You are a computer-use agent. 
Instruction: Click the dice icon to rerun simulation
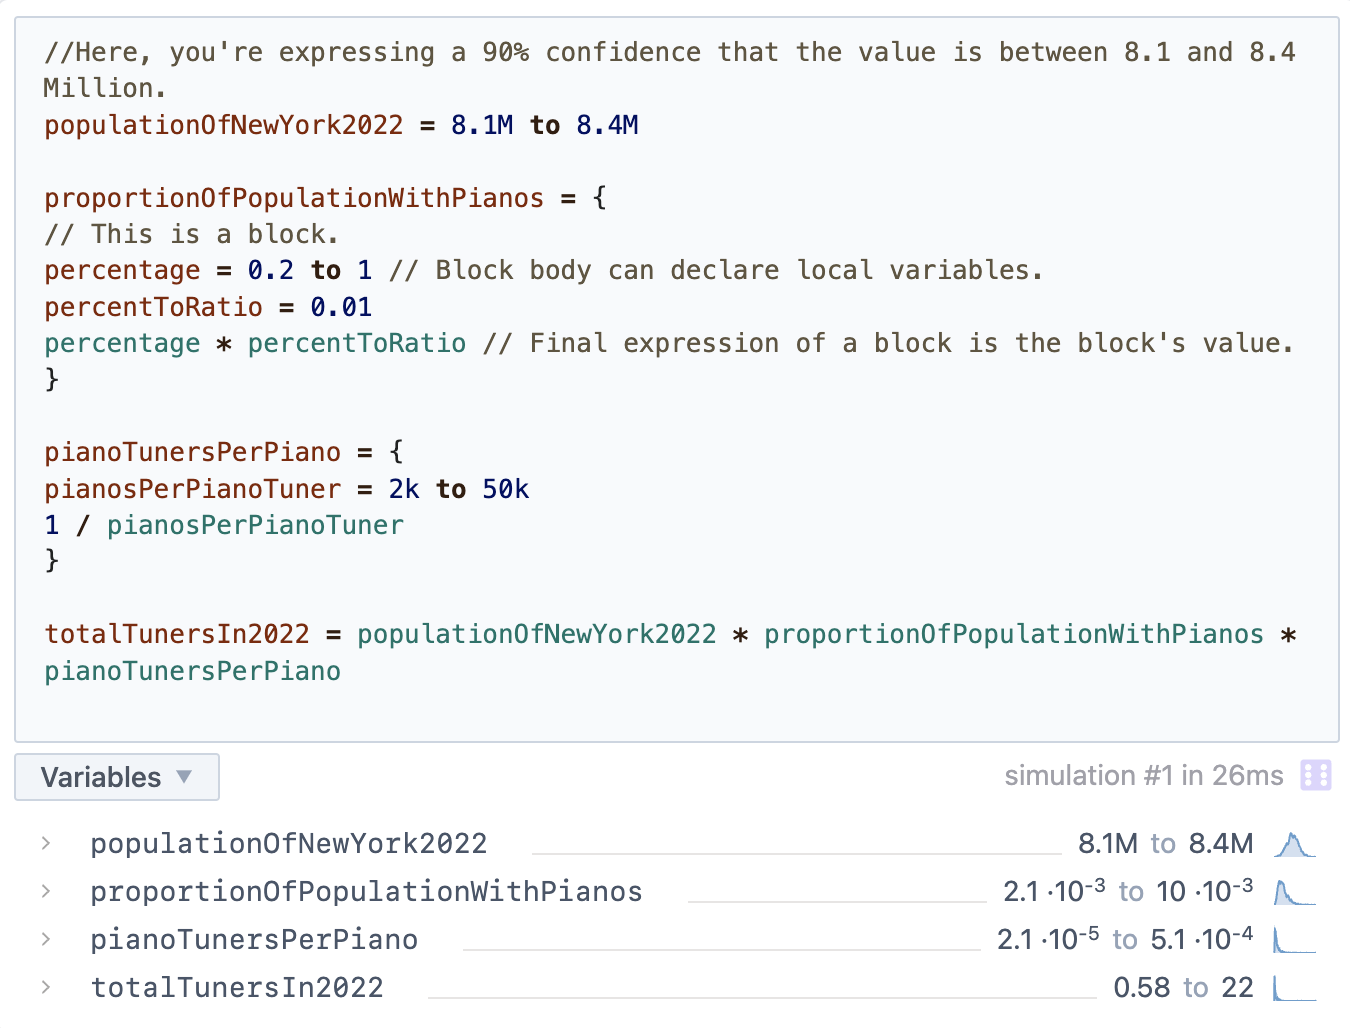(x=1315, y=775)
